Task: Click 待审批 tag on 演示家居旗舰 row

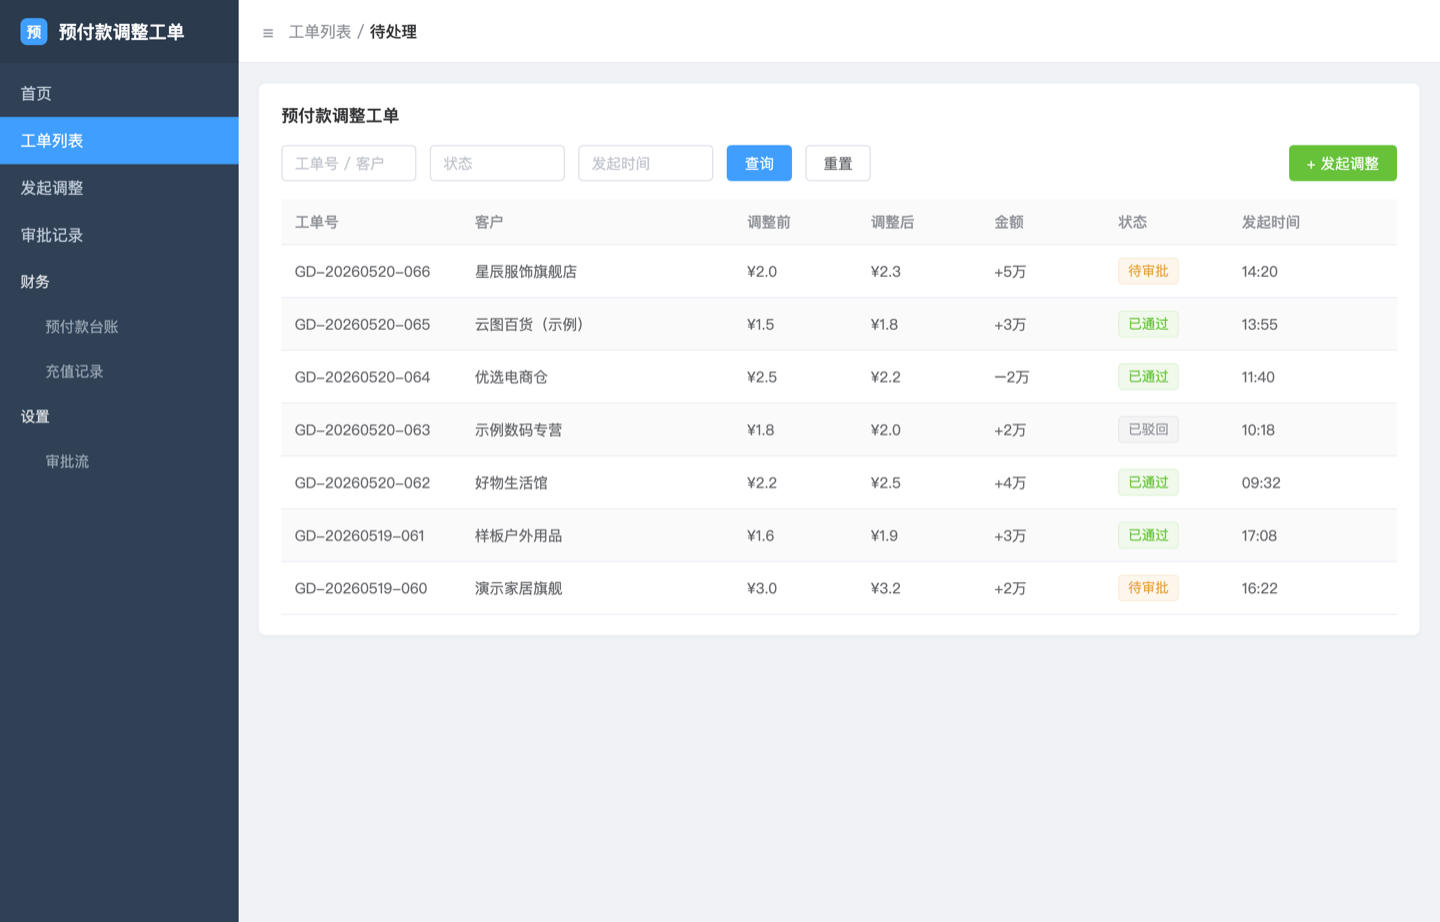Action: click(1148, 588)
